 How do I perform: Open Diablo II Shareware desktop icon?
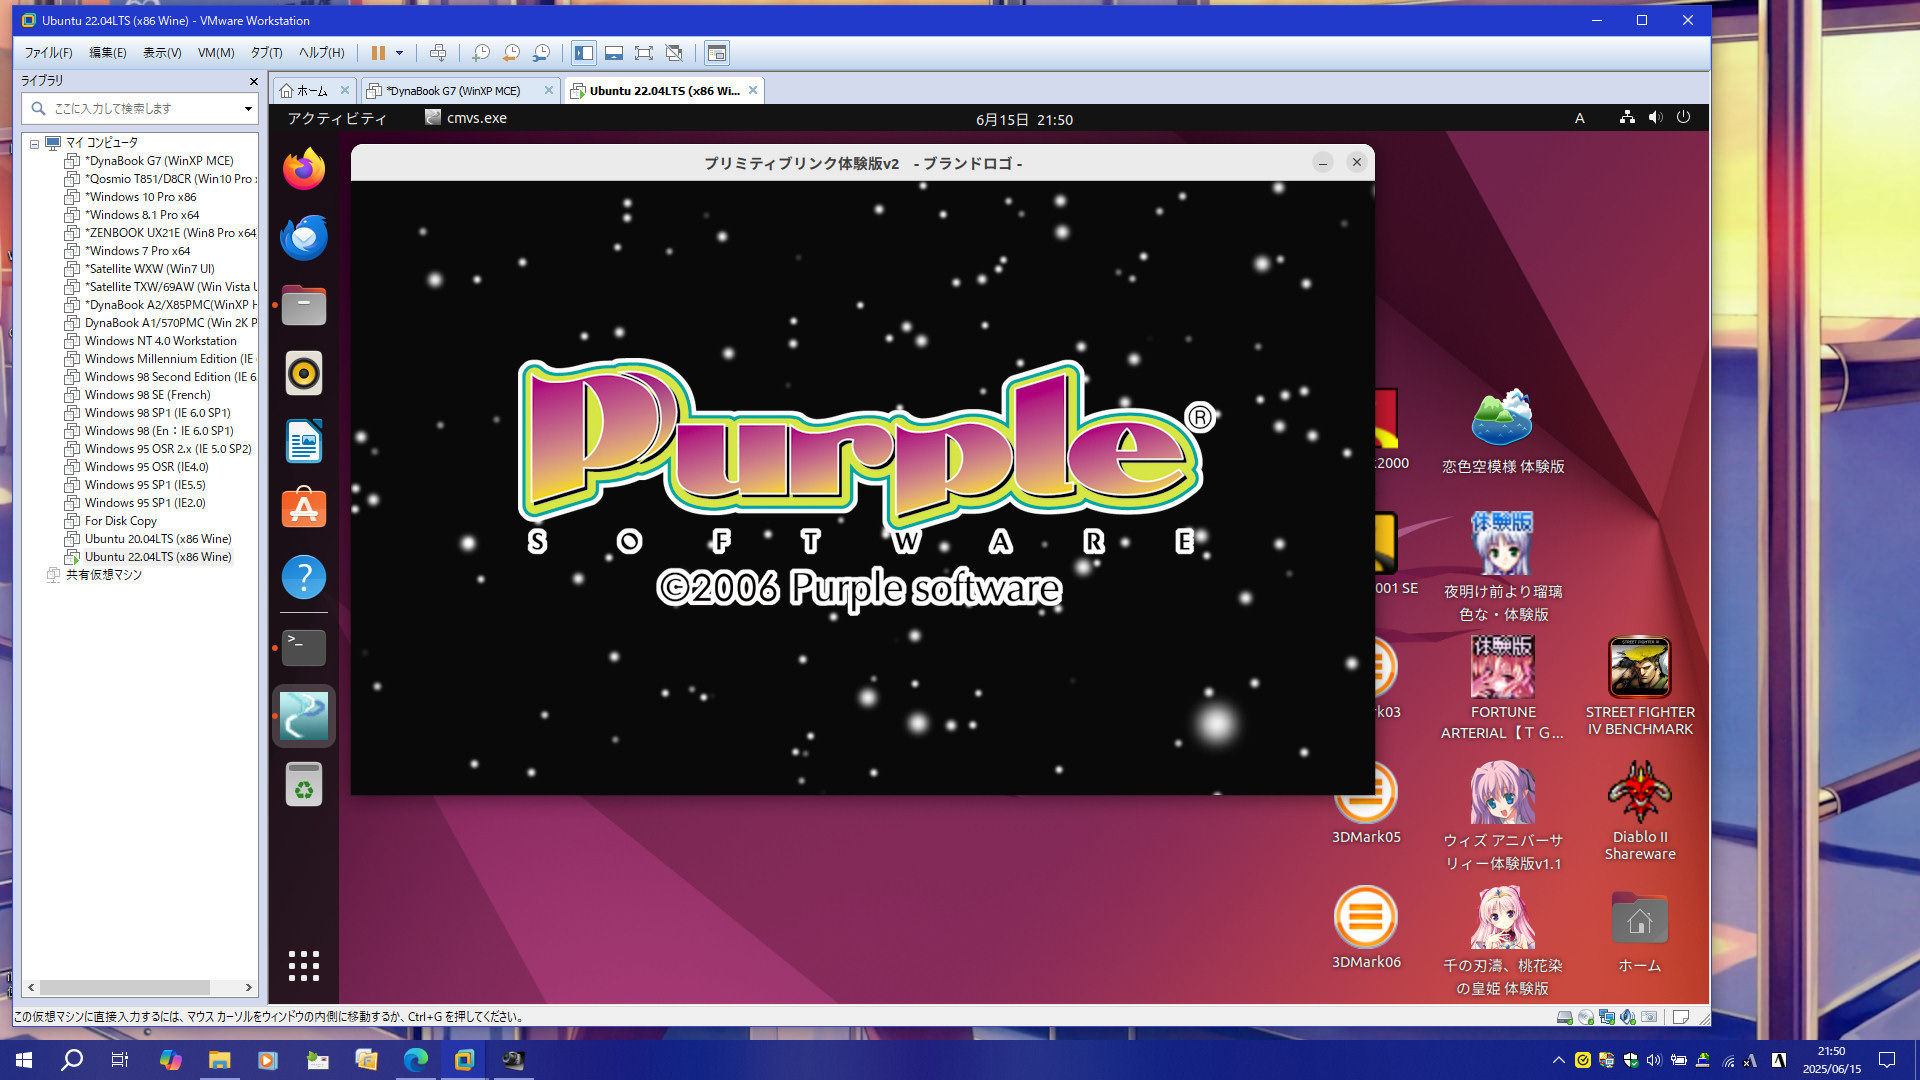[x=1640, y=810]
